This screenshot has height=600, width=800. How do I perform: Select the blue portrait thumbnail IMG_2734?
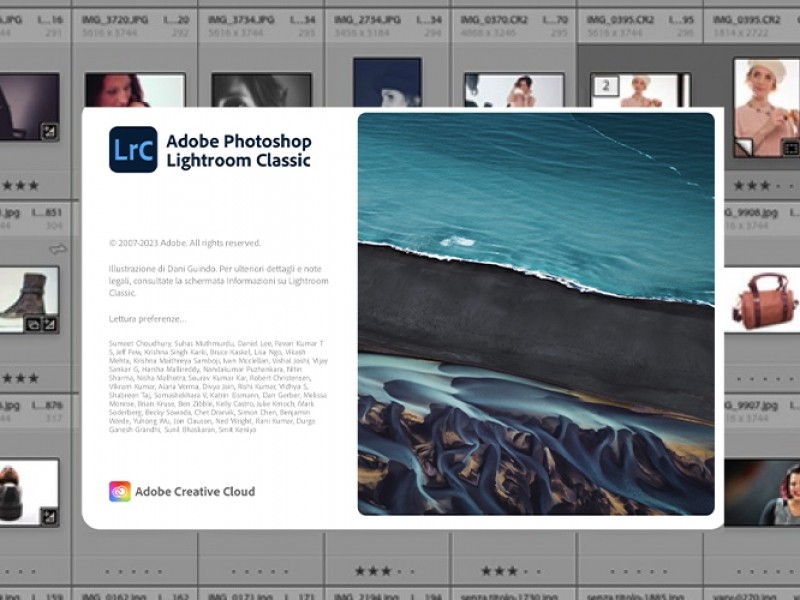point(387,83)
